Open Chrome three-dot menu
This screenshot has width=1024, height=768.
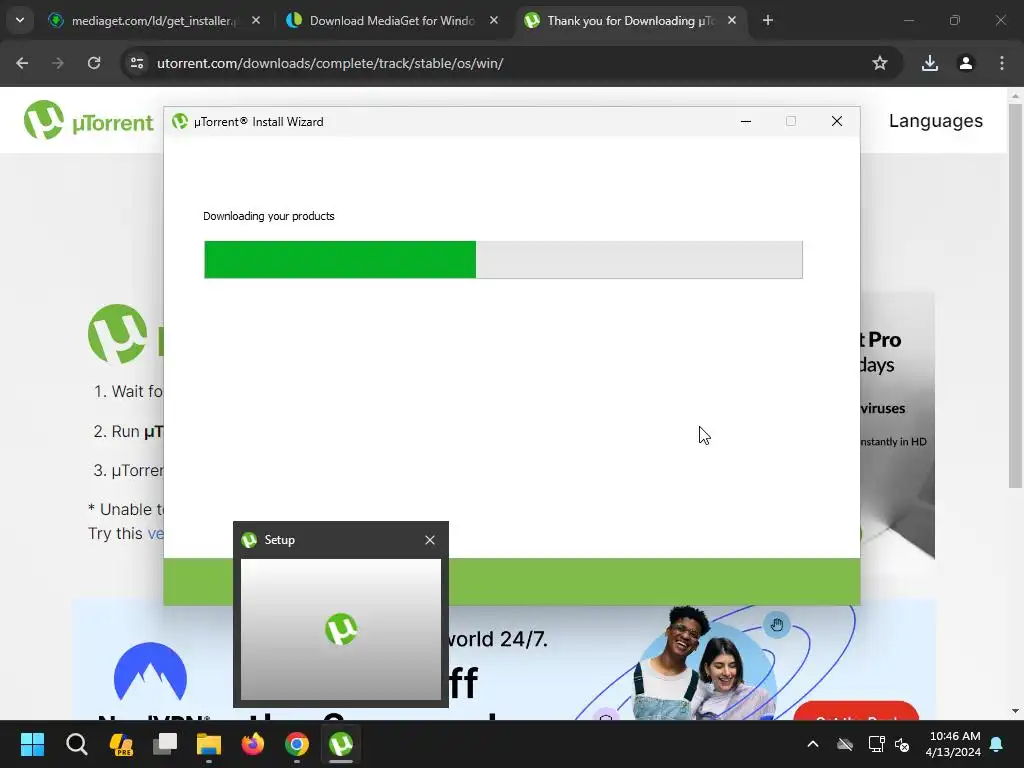1002,63
